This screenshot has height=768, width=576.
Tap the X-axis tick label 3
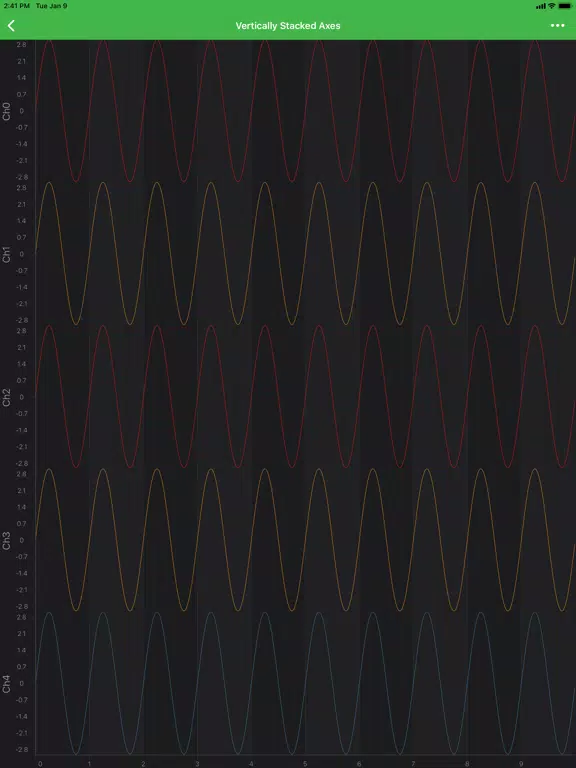[x=197, y=764]
